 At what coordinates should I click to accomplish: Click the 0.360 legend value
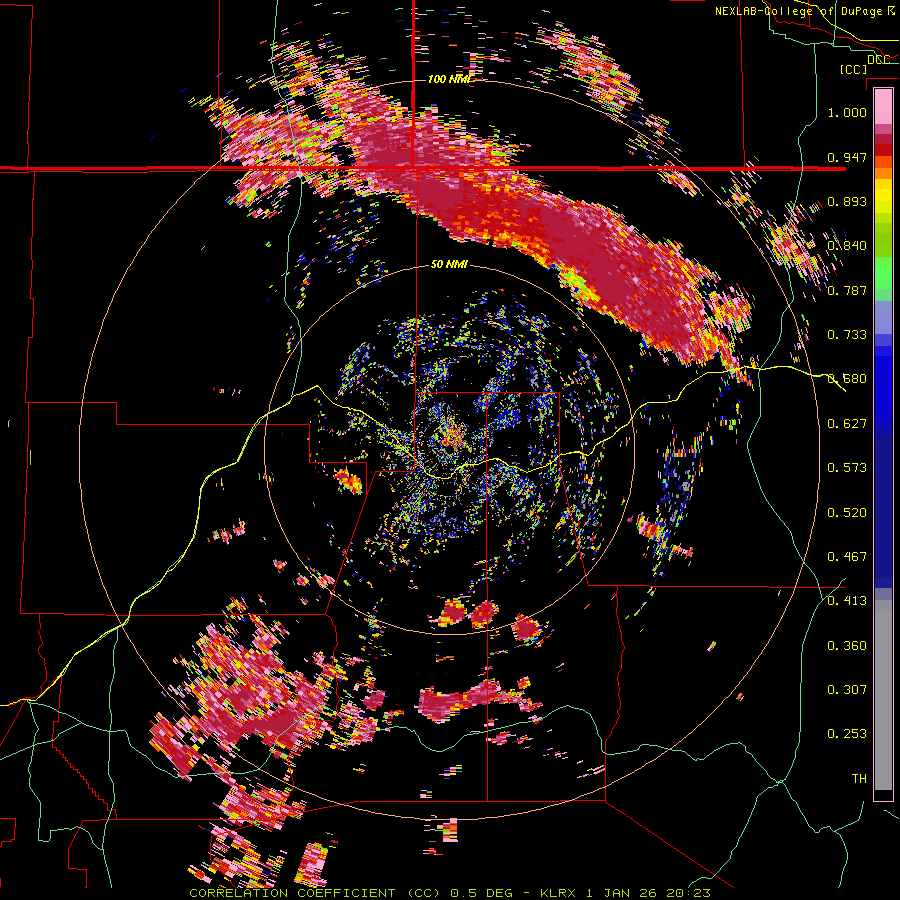(x=847, y=645)
